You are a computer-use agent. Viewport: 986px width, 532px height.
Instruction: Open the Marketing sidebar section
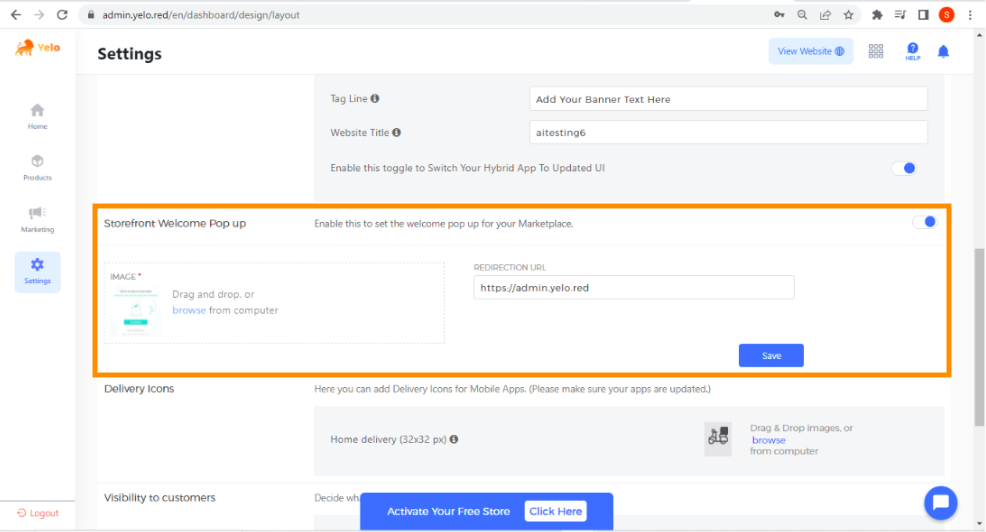(x=37, y=219)
